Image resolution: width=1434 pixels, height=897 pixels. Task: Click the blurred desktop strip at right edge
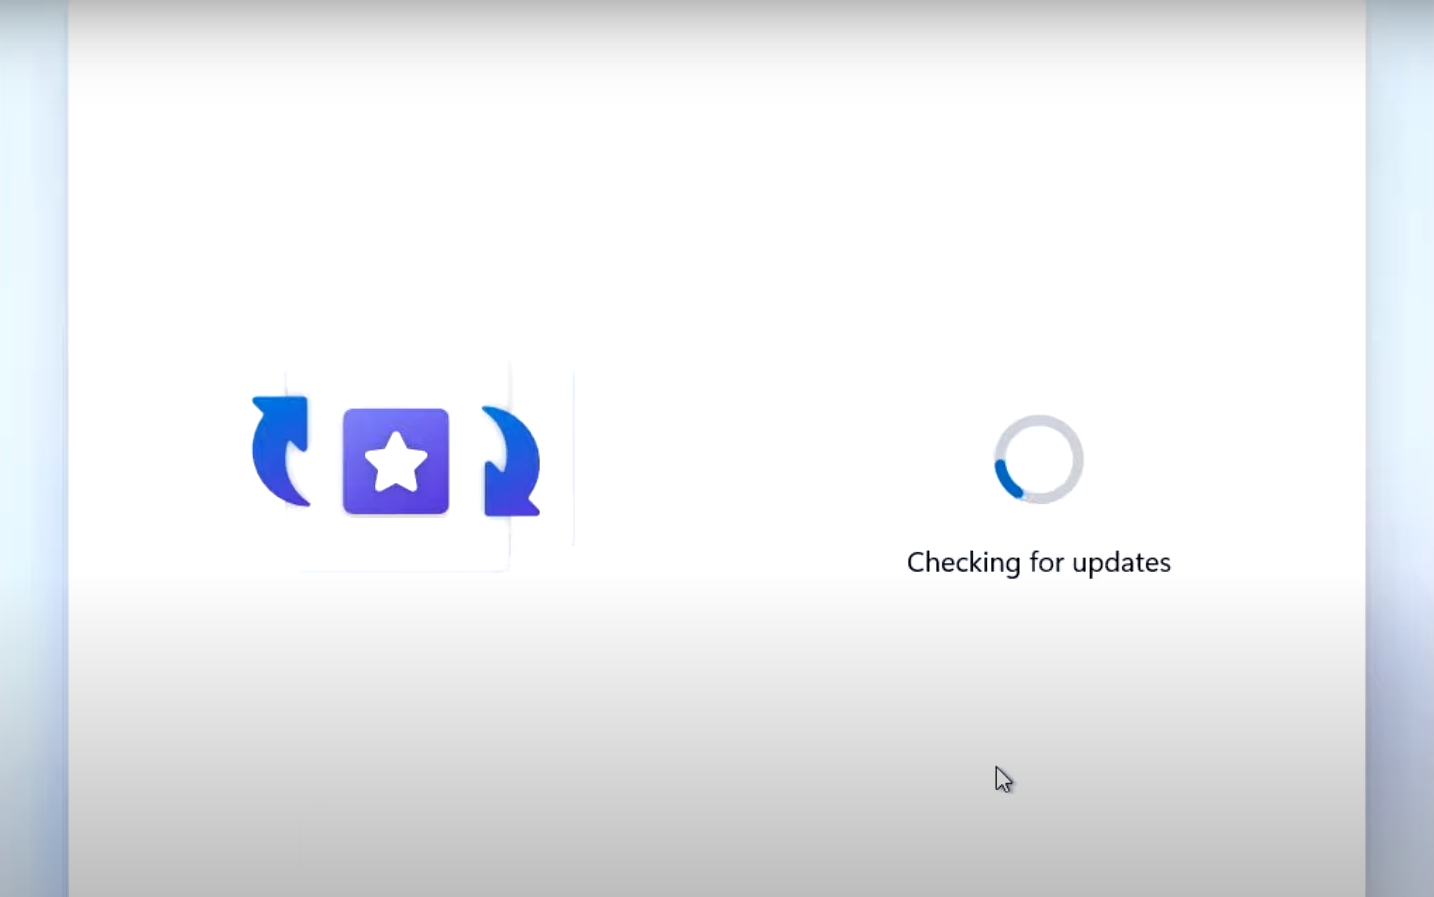pyautogui.click(x=1400, y=448)
